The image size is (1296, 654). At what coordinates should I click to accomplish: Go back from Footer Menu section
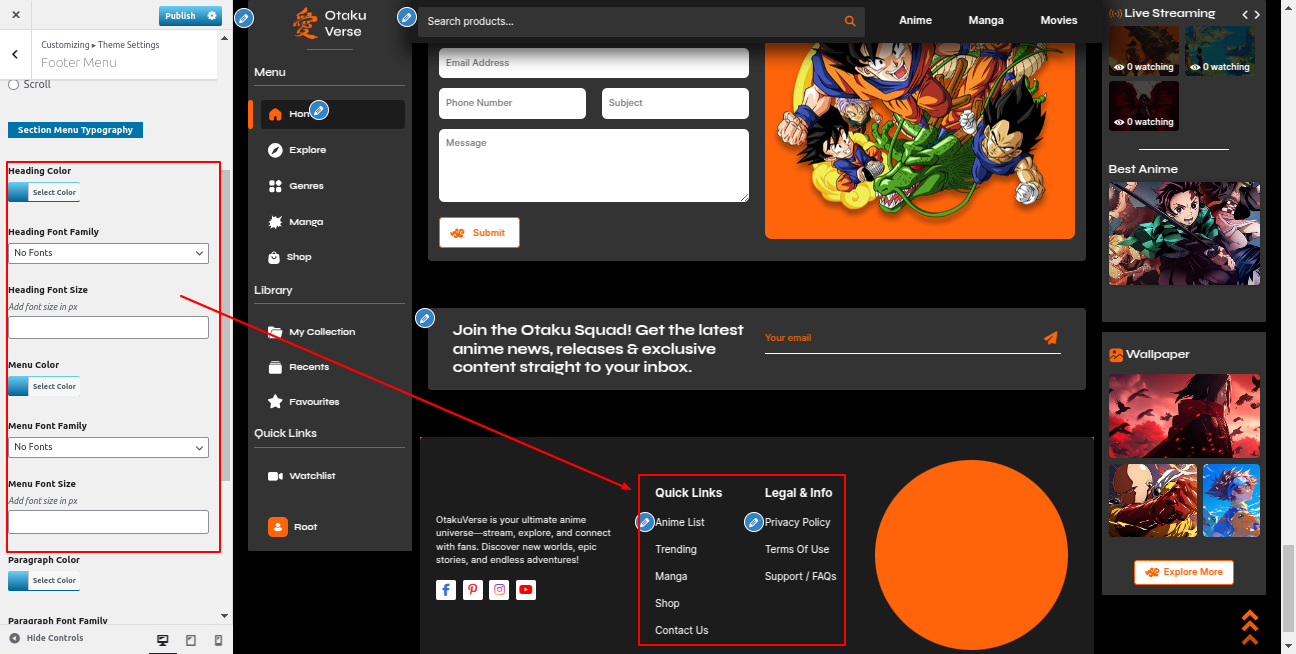[x=15, y=55]
